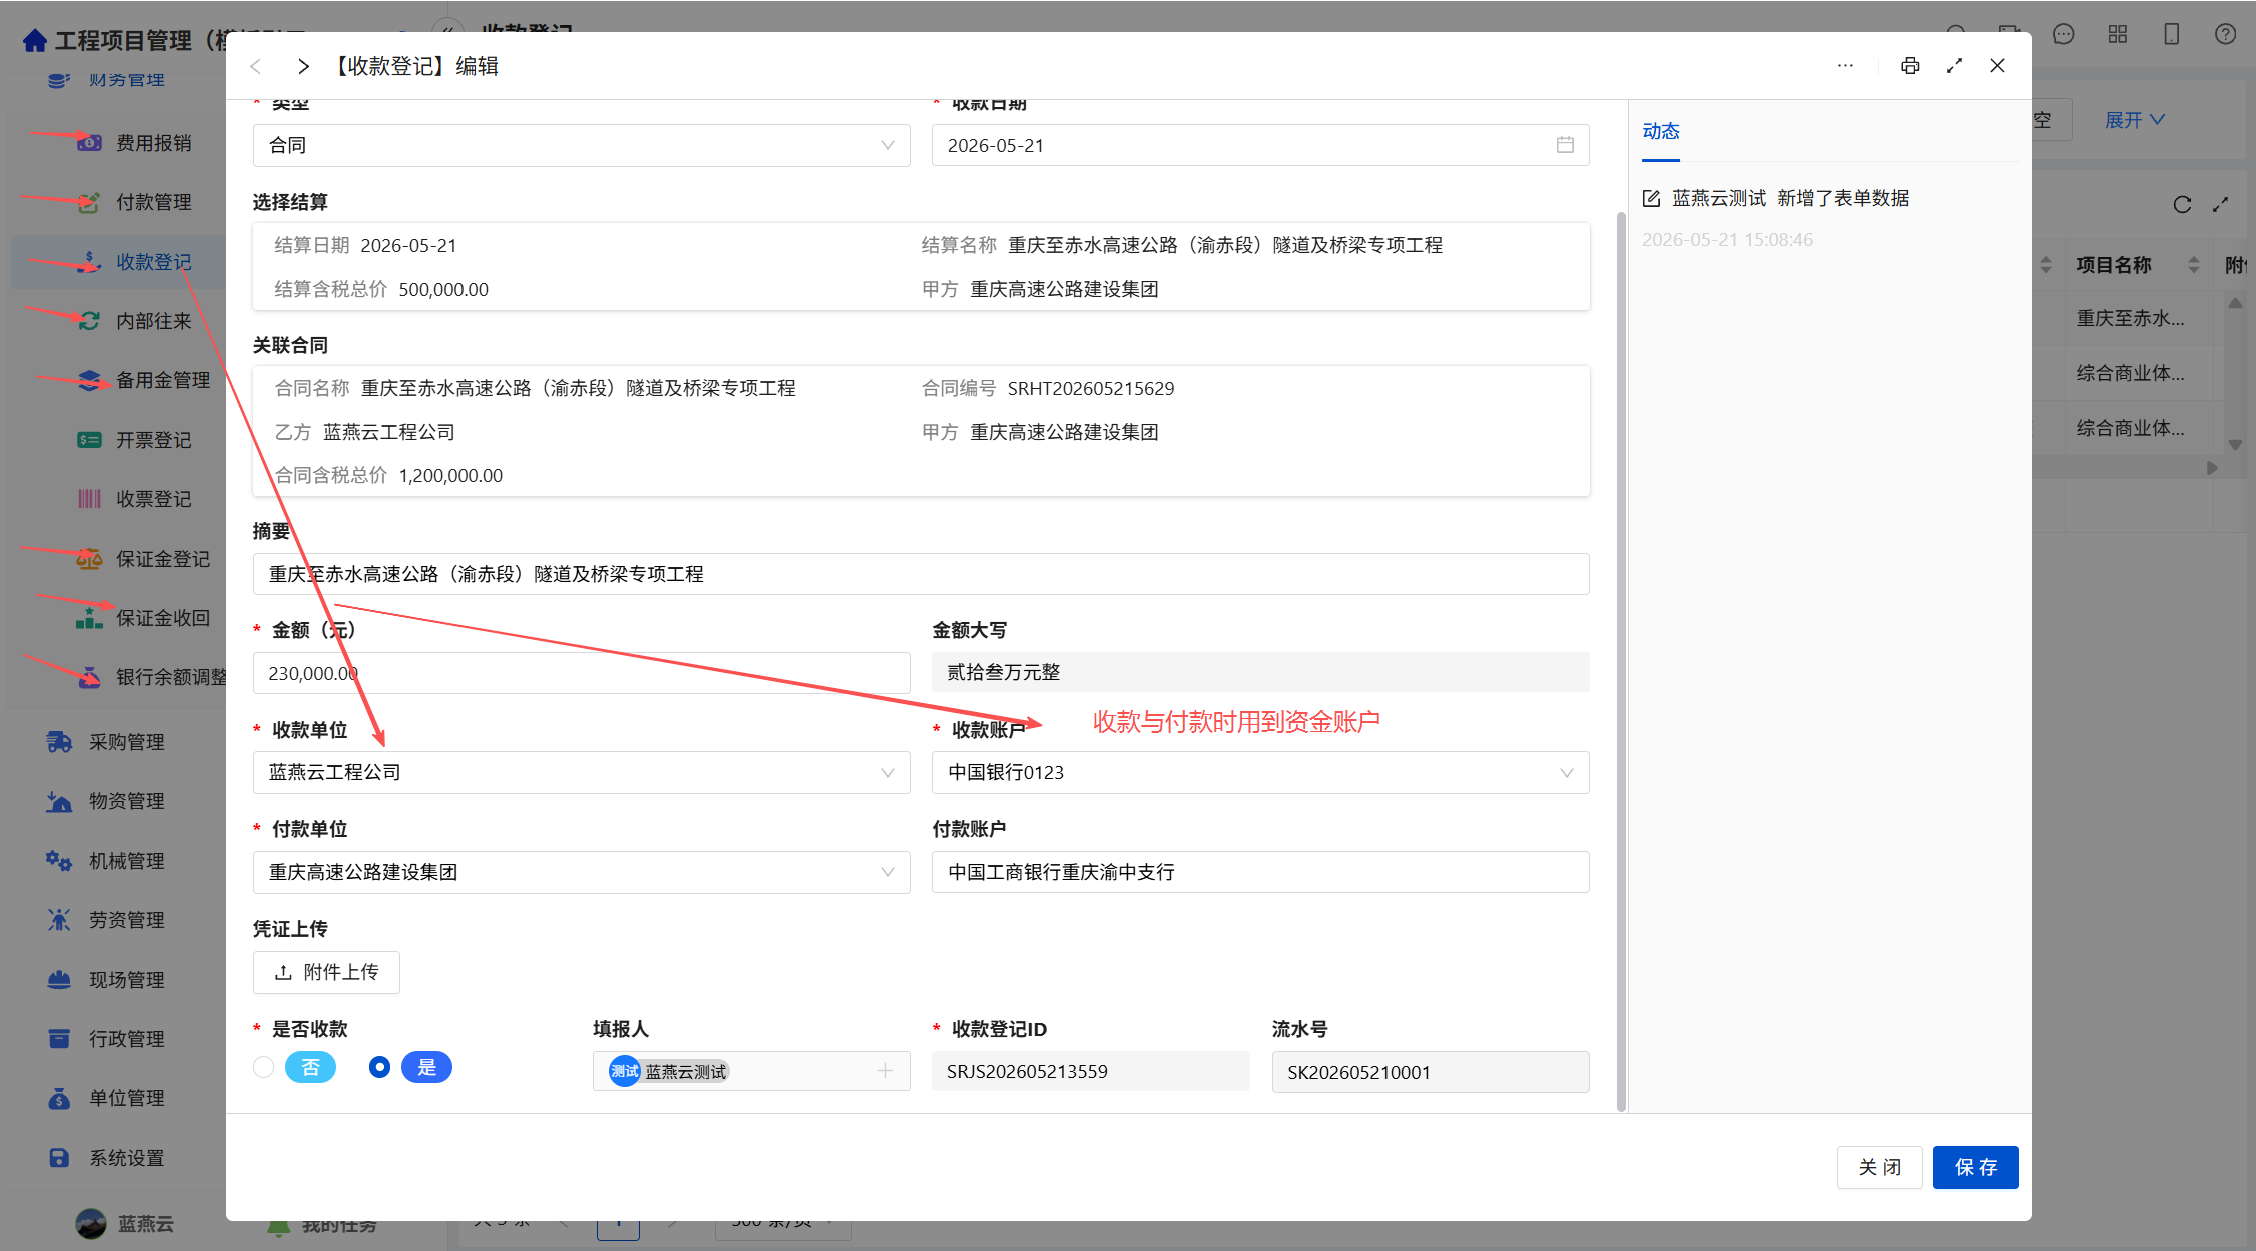Select 是 radio for 是否收款
2256x1251 pixels.
pos(379,1067)
